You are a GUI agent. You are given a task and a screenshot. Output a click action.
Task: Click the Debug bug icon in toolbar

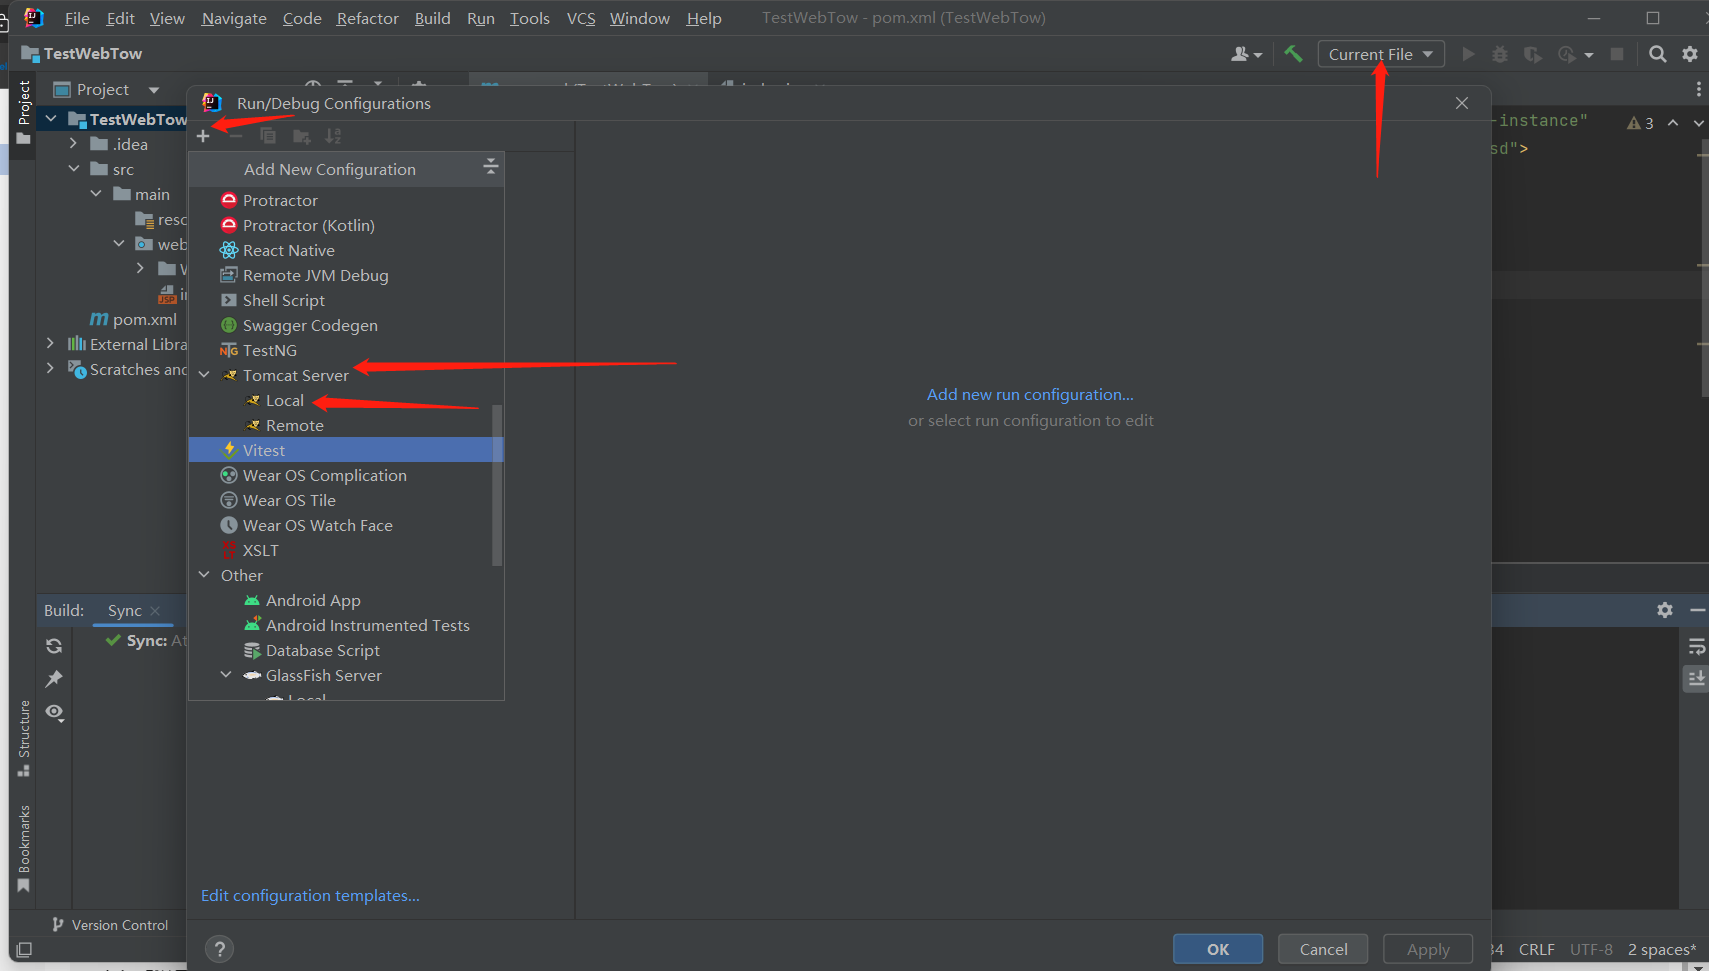pyautogui.click(x=1500, y=54)
